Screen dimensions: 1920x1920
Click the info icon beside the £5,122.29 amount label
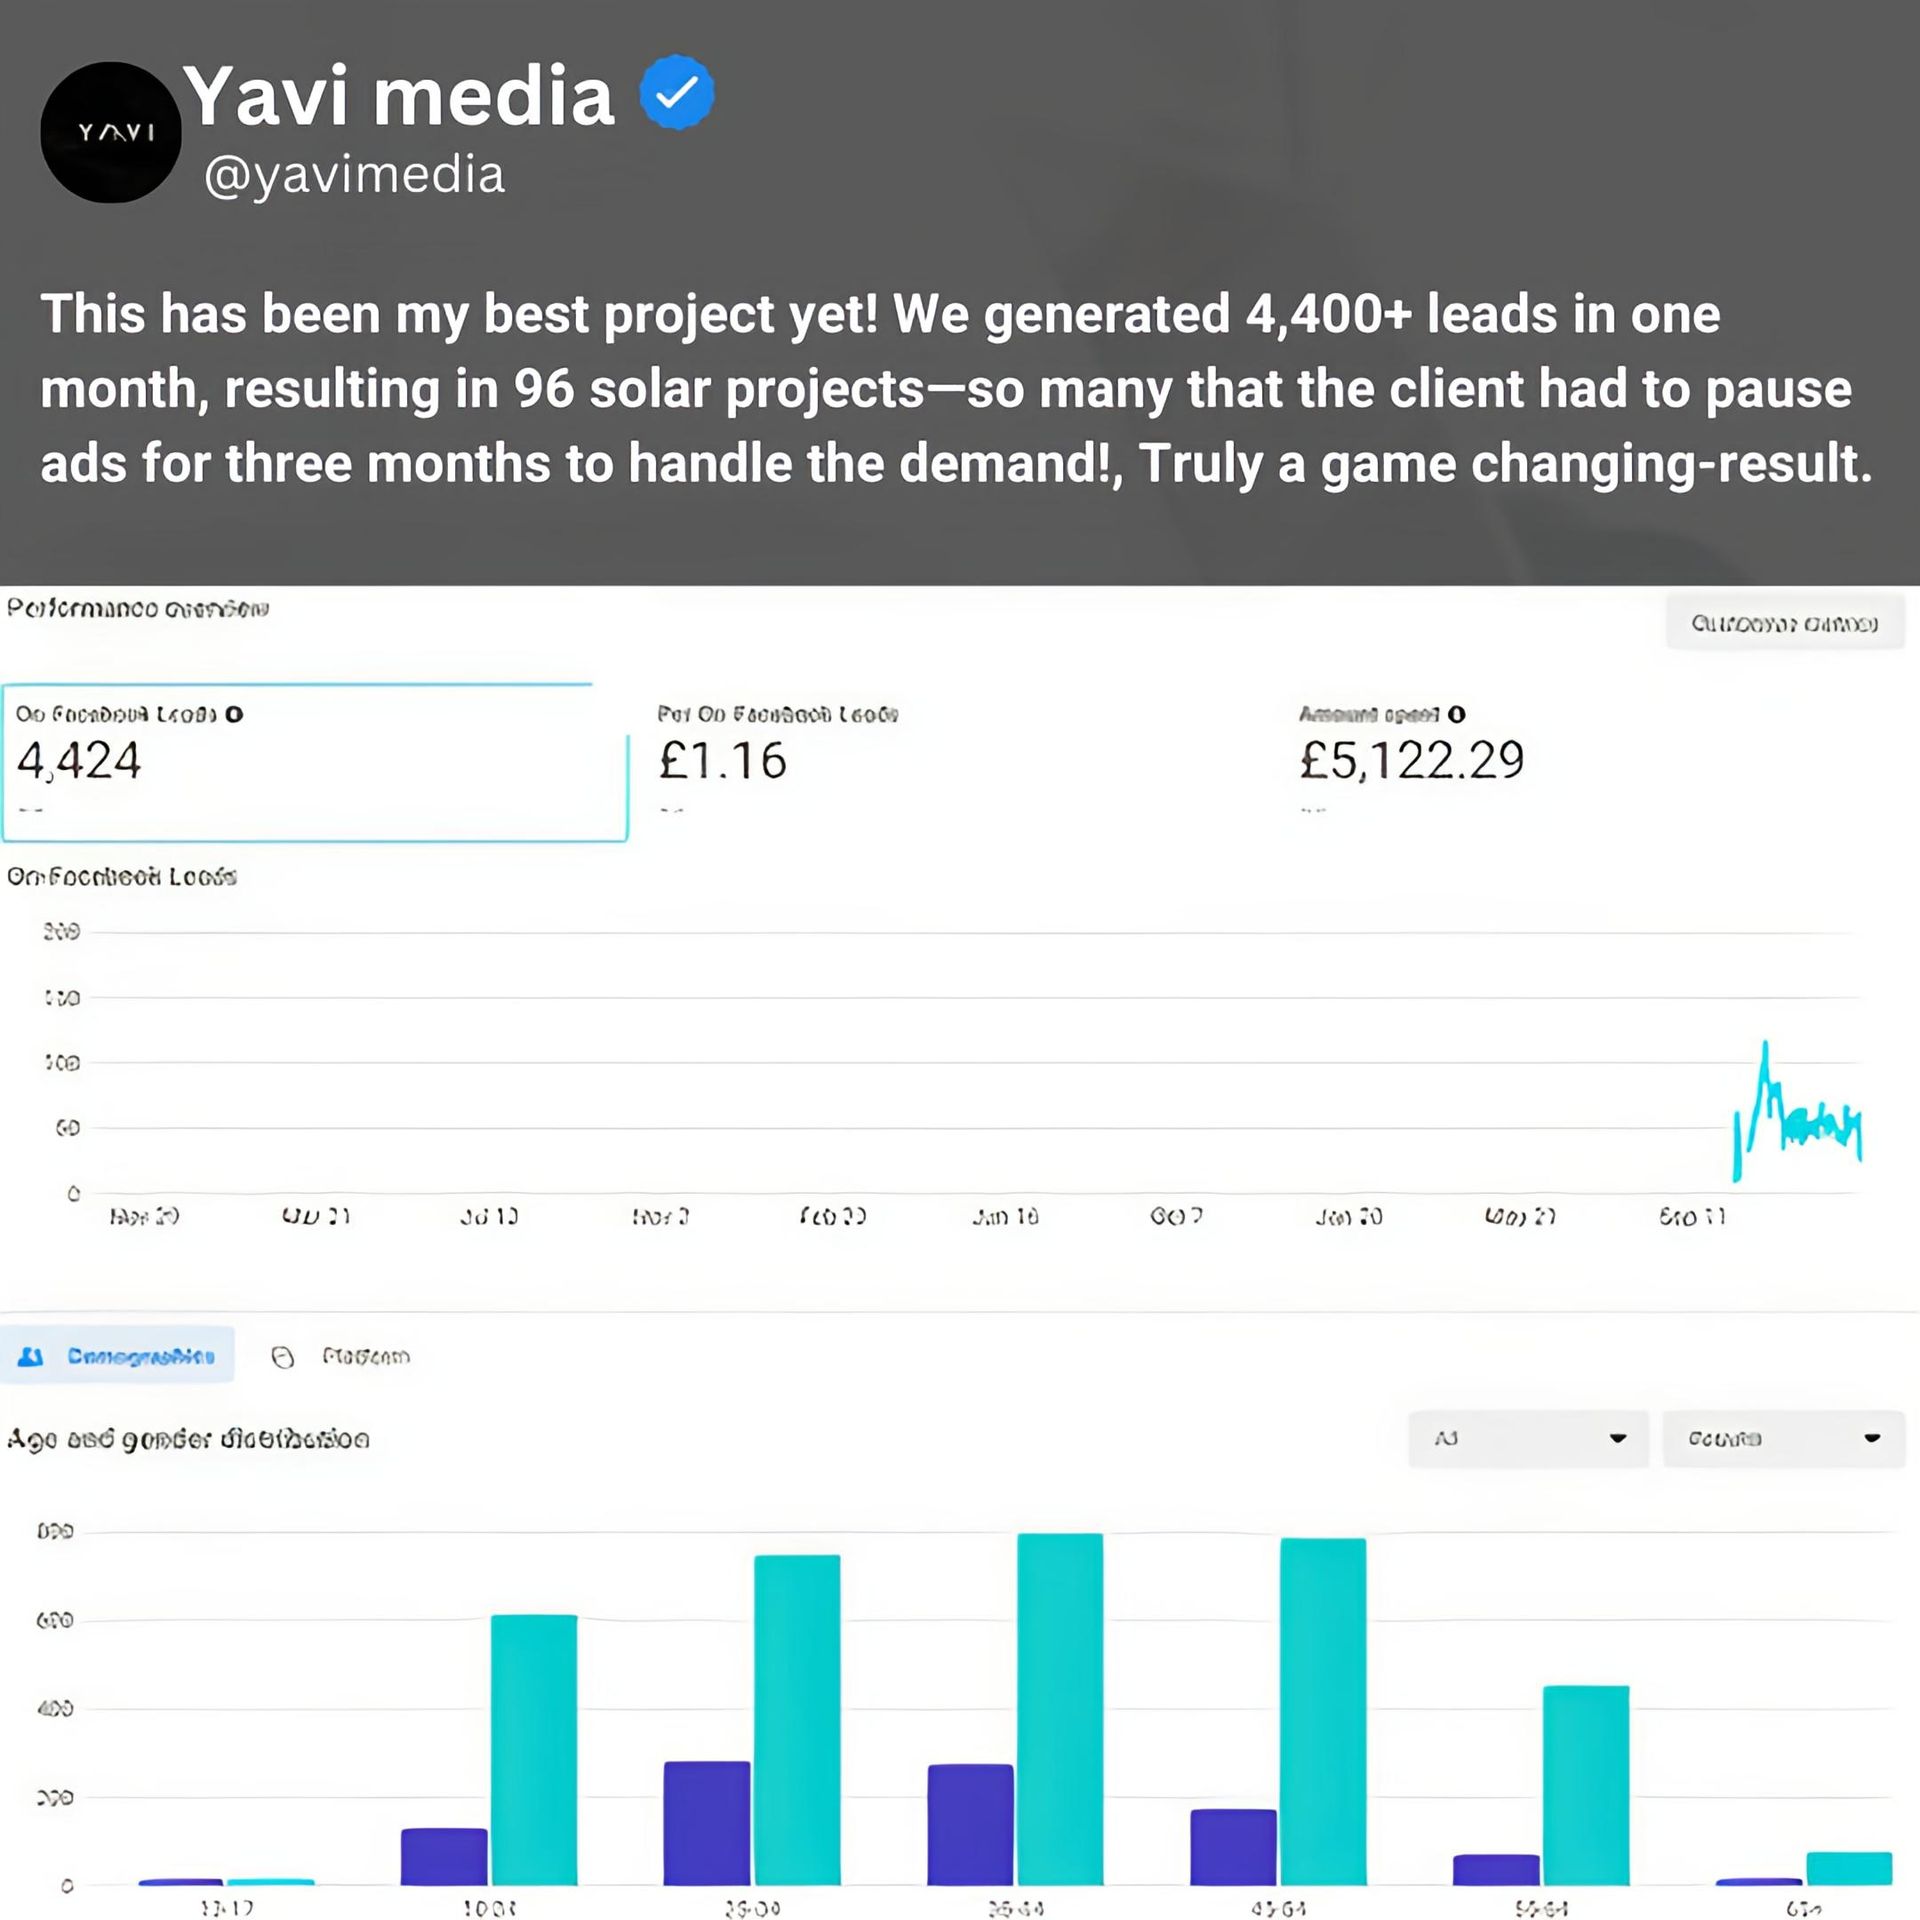[x=1456, y=714]
